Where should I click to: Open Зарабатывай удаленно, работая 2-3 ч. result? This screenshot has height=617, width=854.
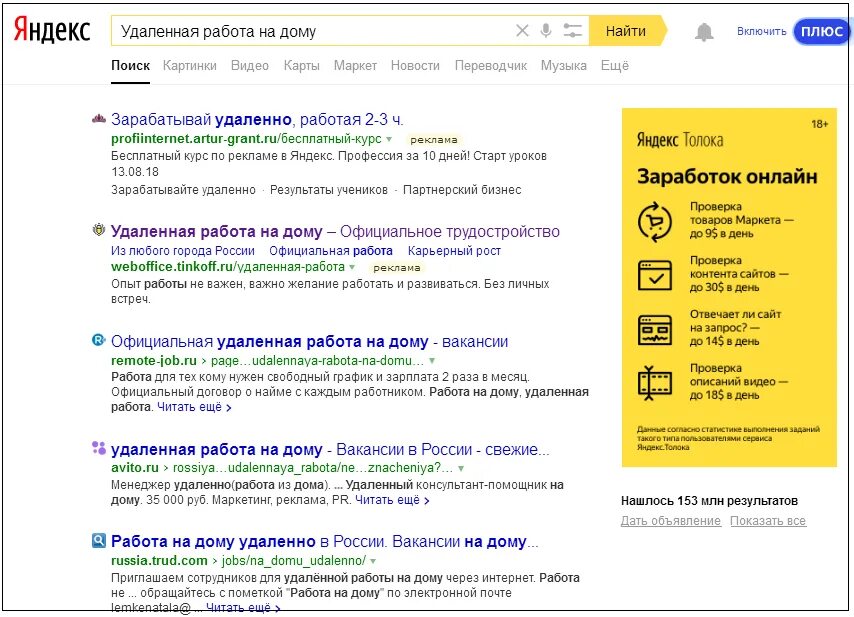[x=257, y=119]
